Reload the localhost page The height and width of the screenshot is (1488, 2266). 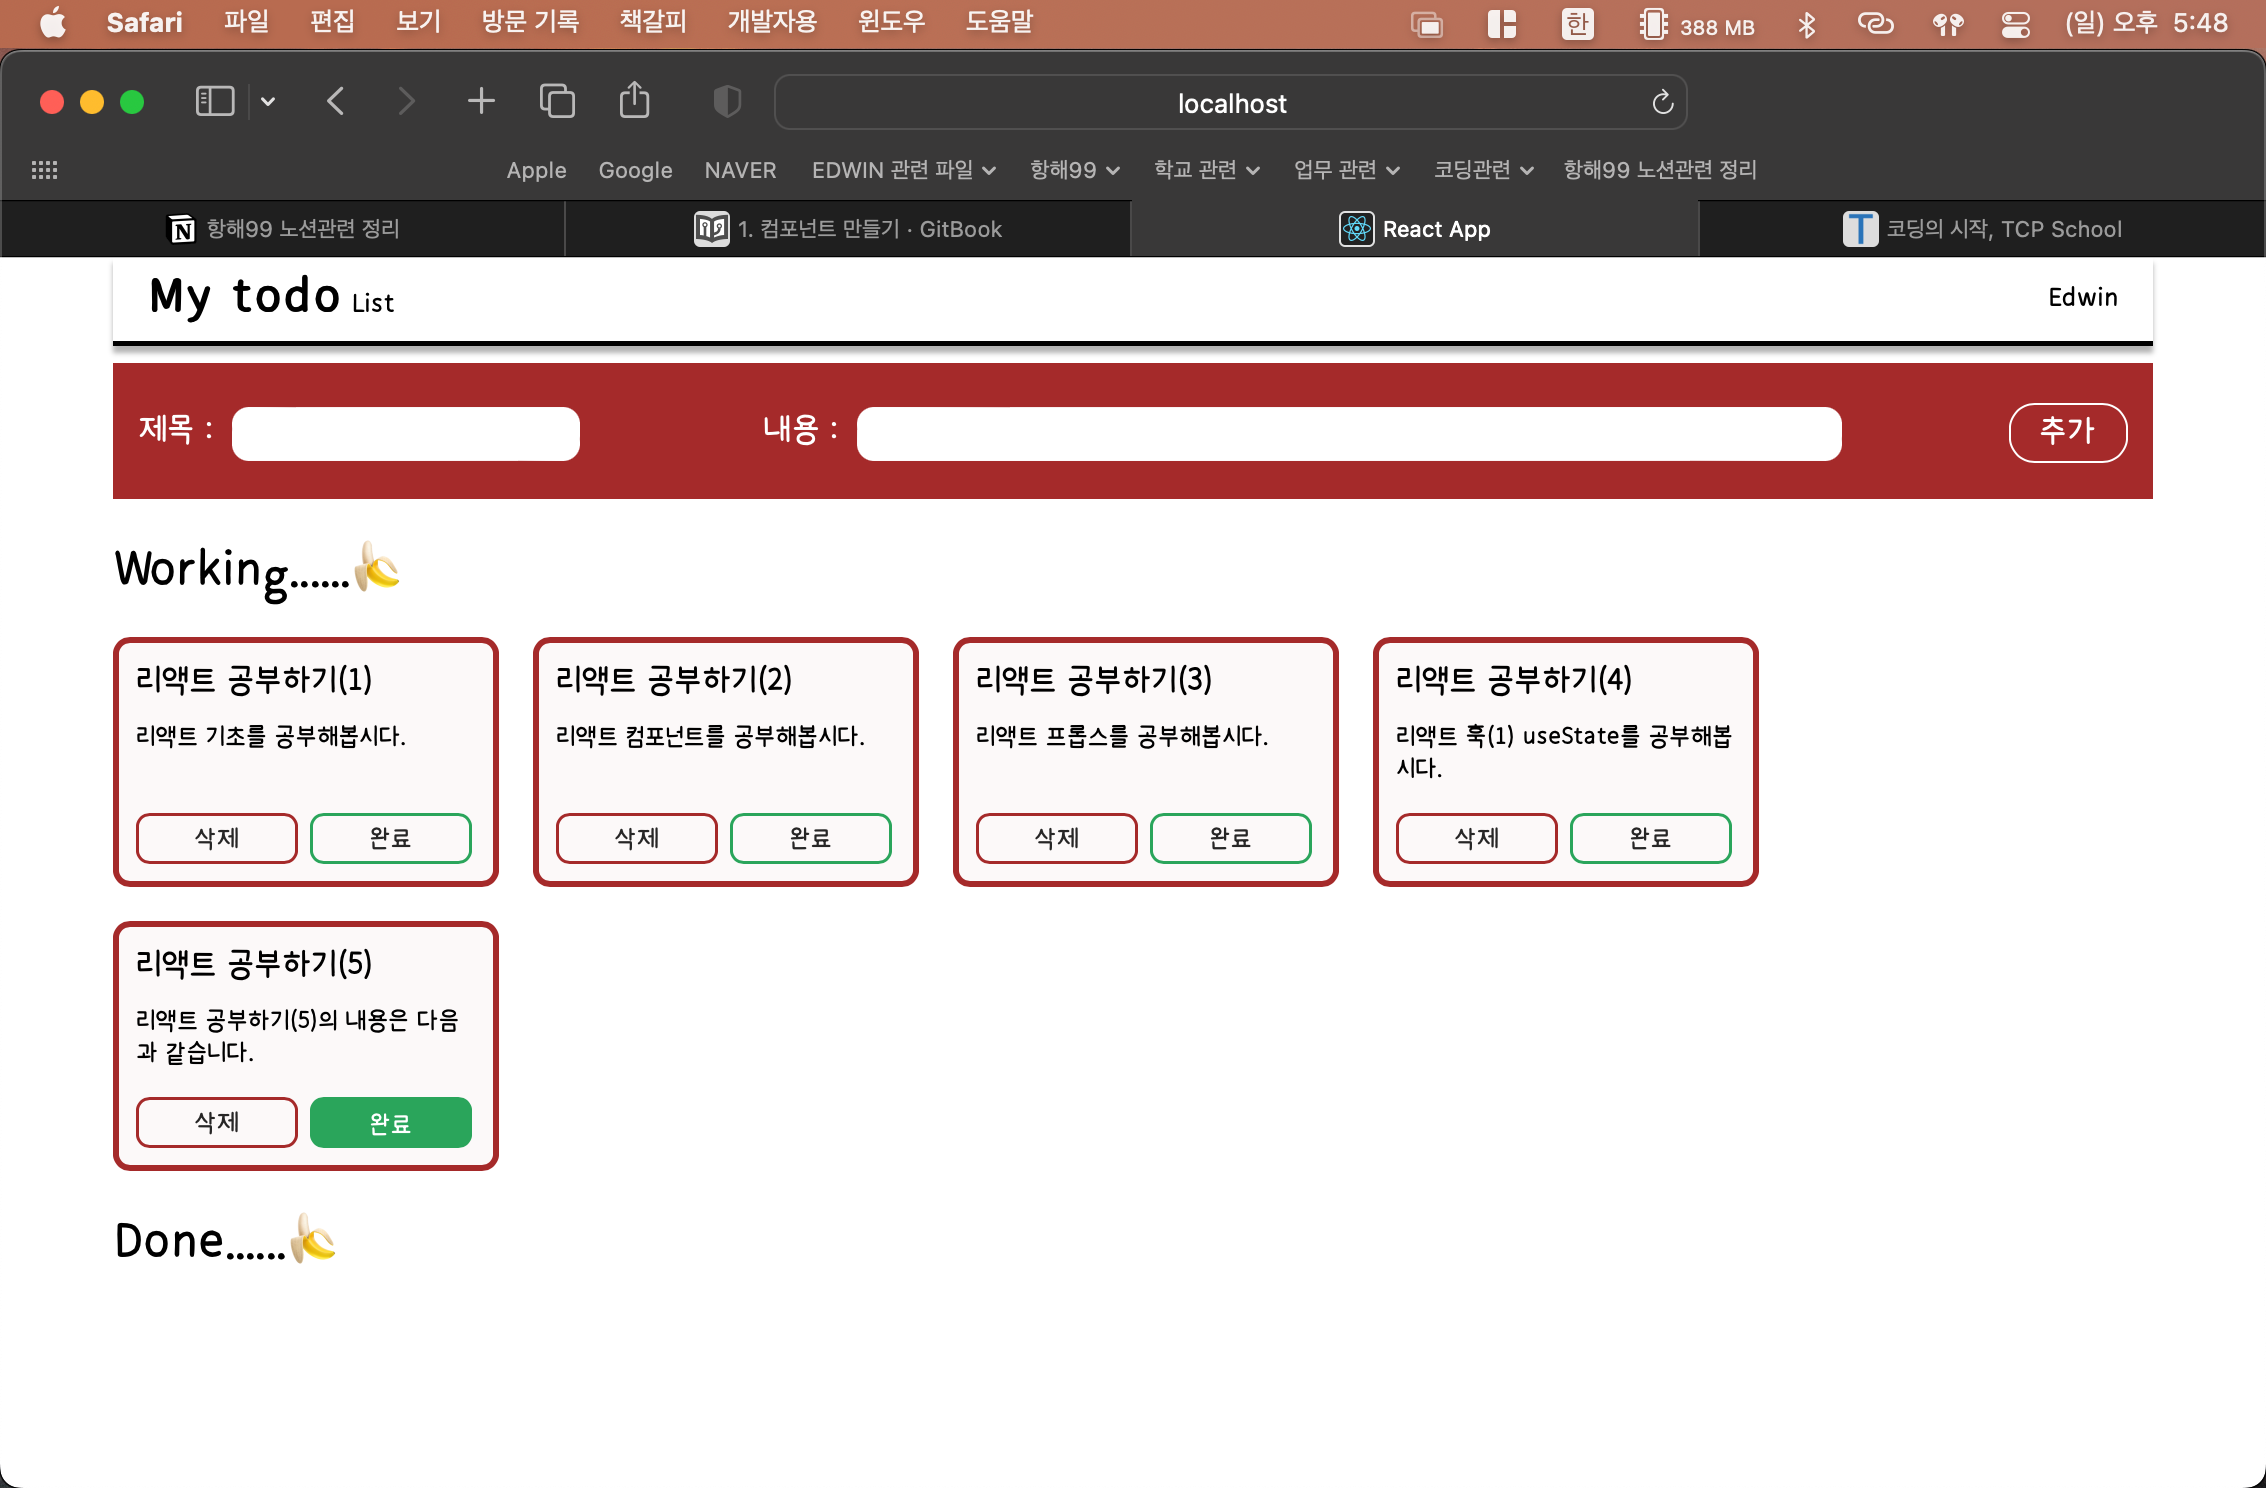click(1662, 102)
